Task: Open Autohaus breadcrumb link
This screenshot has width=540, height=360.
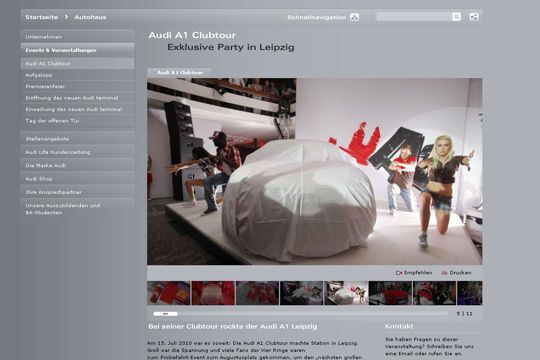Action: [x=90, y=17]
